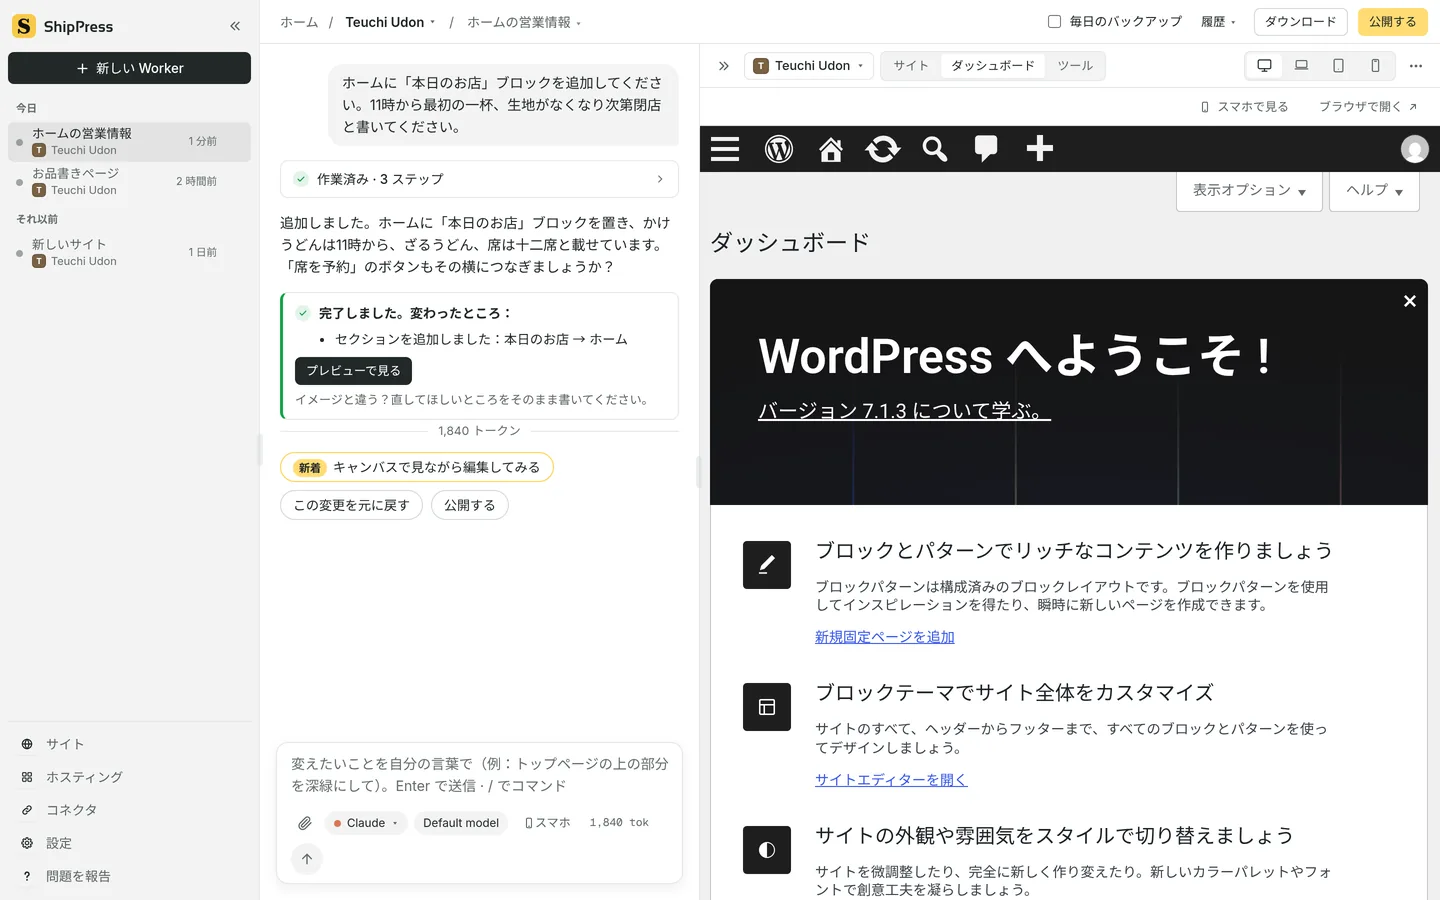
Task: Close the WordPress welcome panel
Action: 1409,301
